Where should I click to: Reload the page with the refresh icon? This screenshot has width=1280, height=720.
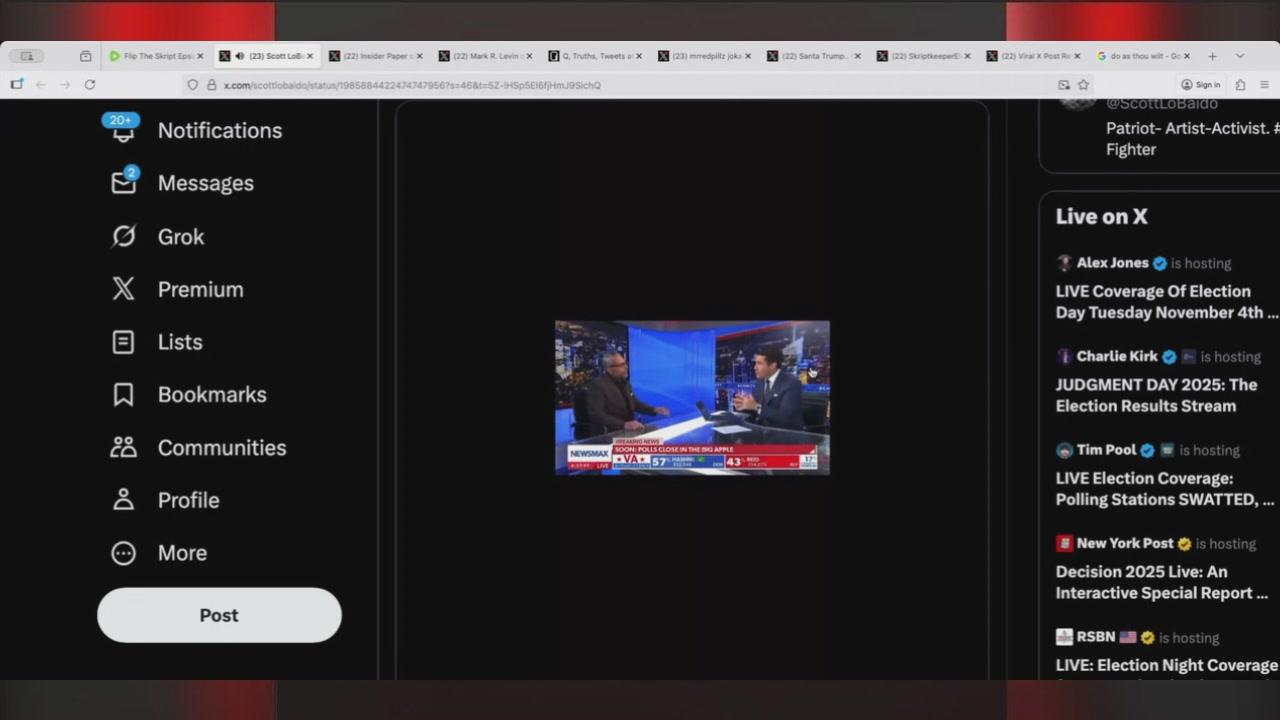click(x=89, y=85)
